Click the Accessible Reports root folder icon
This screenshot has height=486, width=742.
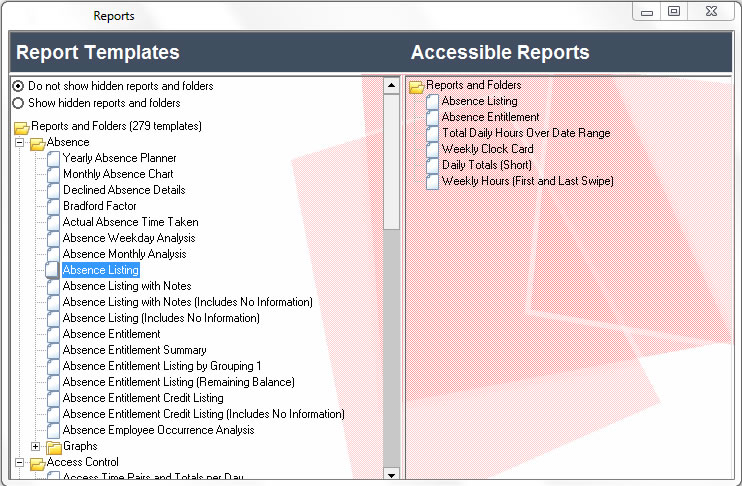(x=417, y=86)
